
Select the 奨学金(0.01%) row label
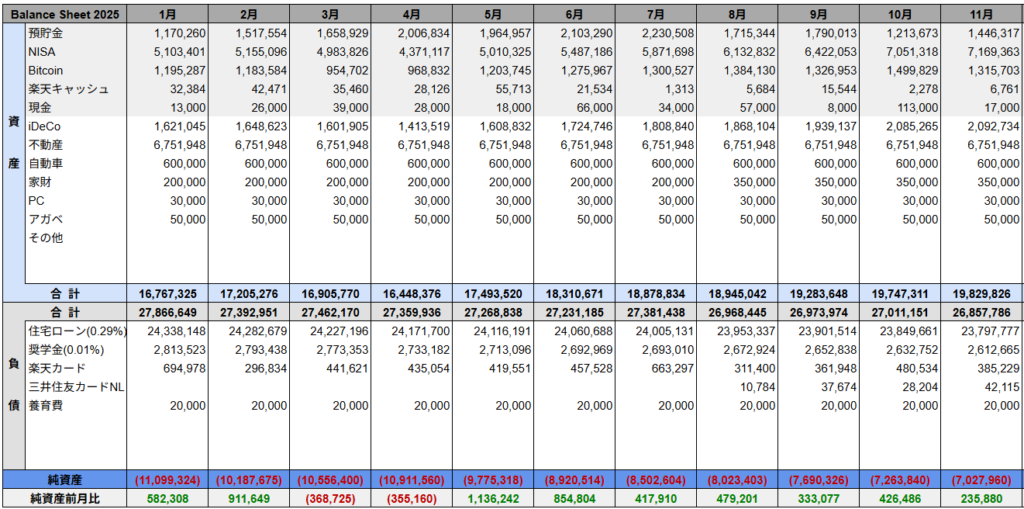(67, 349)
